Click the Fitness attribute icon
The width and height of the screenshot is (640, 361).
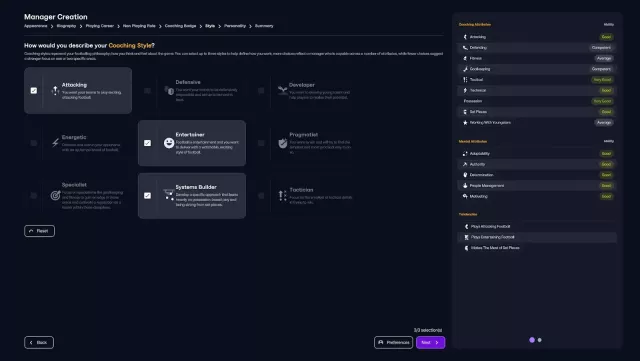point(465,58)
